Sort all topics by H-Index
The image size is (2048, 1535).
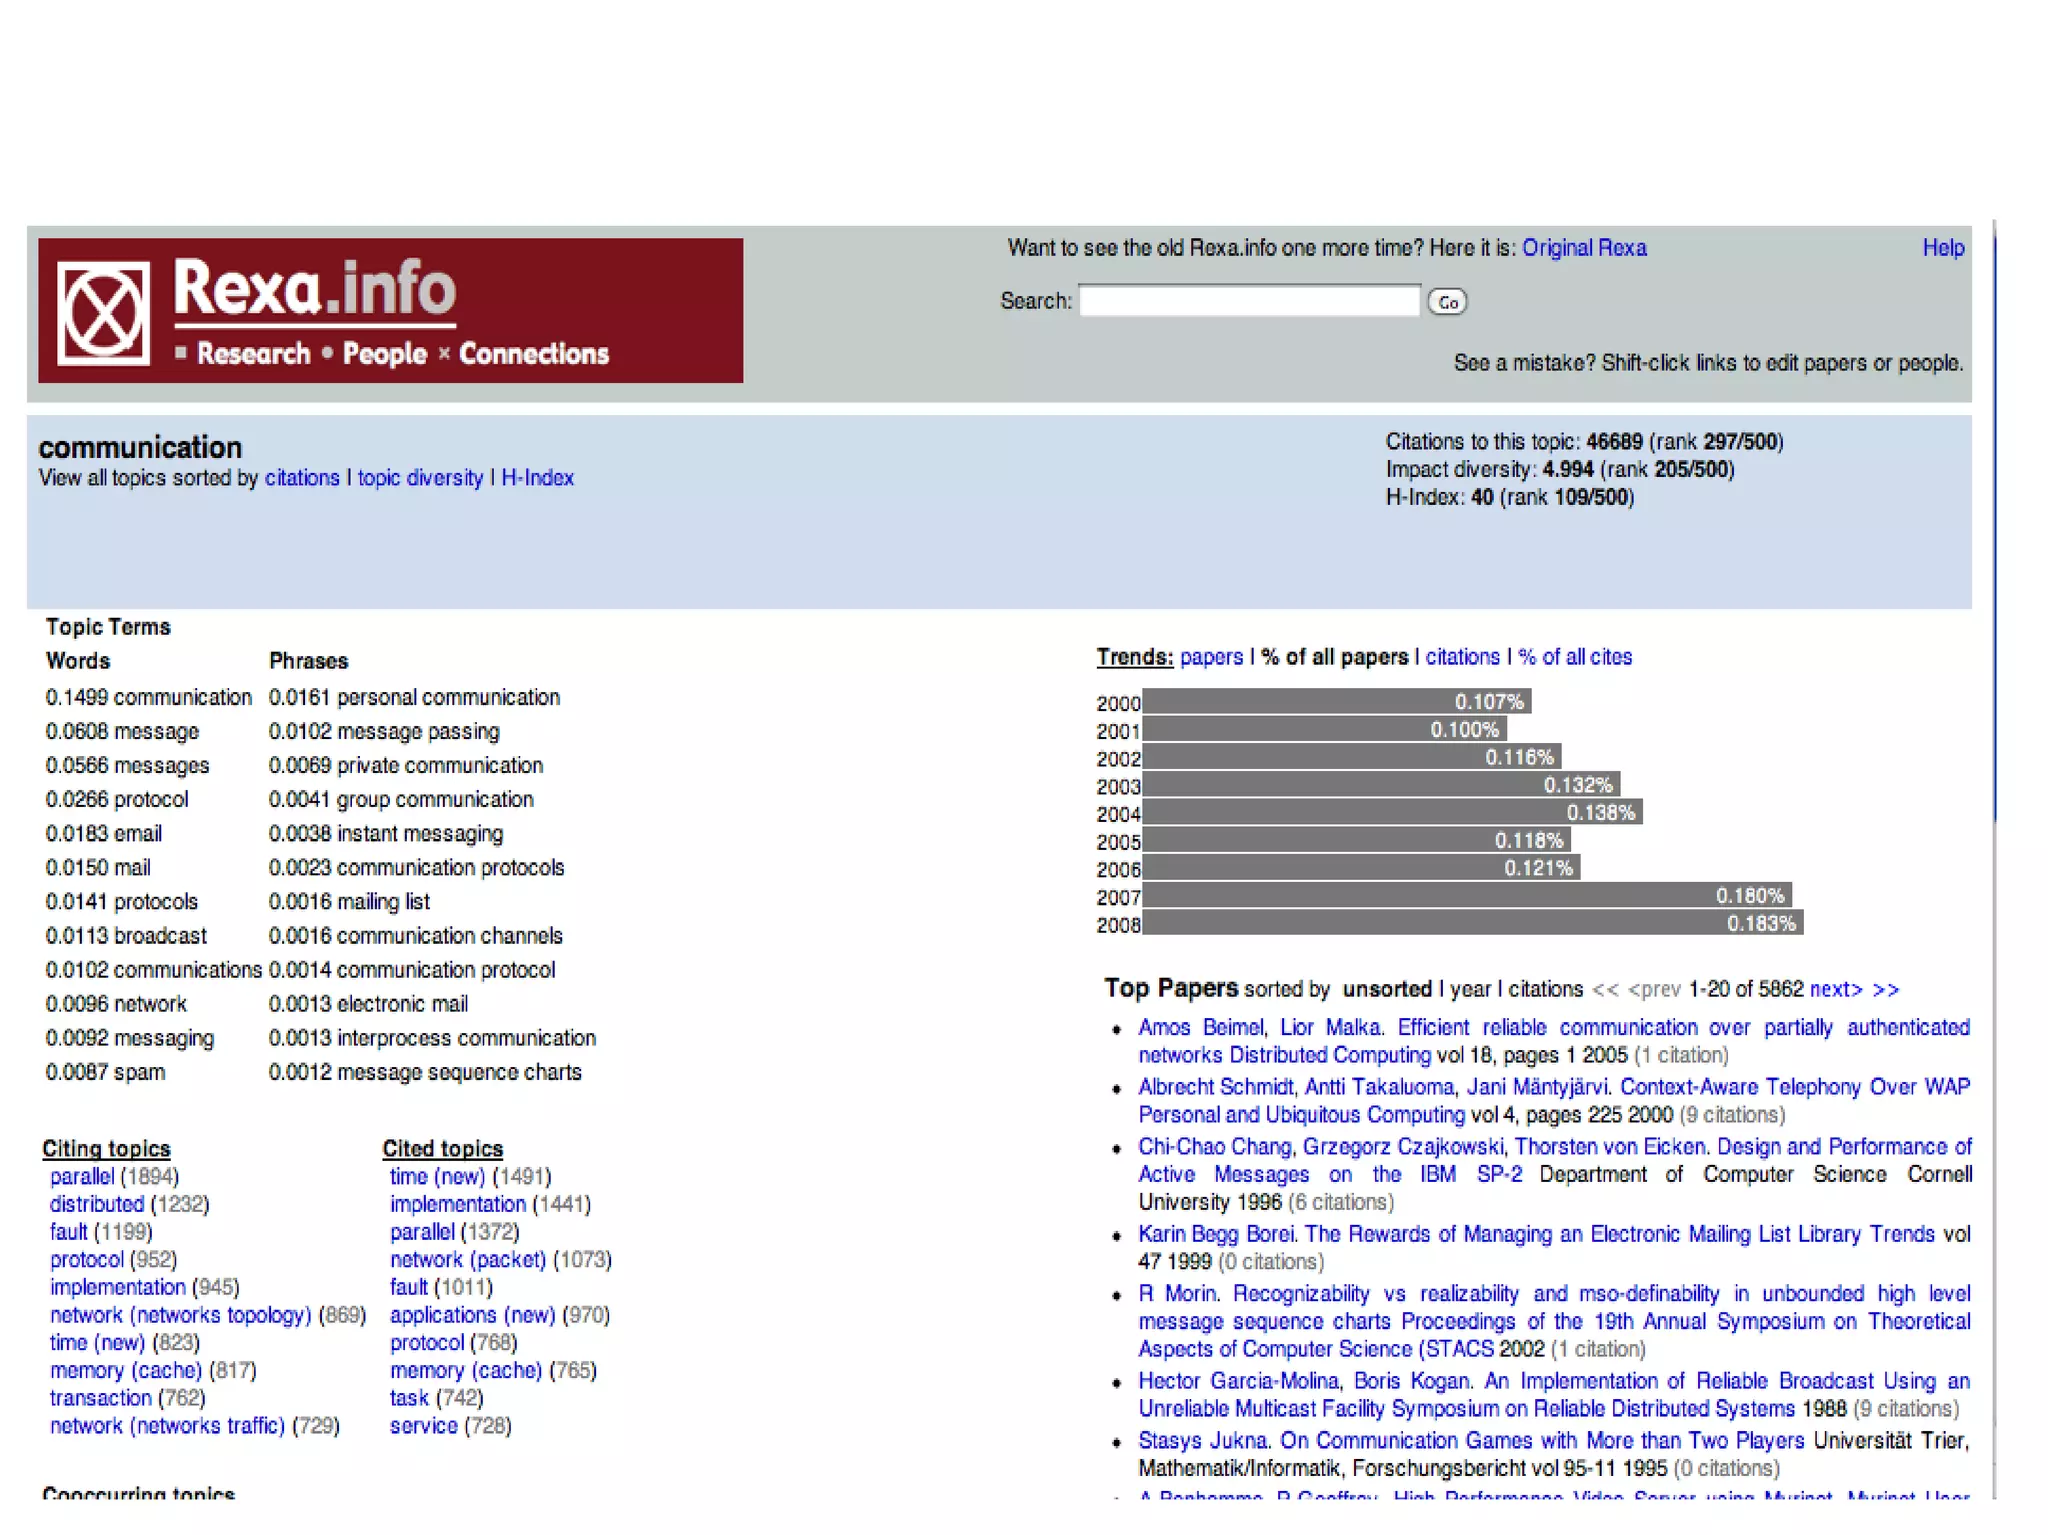[x=537, y=478]
